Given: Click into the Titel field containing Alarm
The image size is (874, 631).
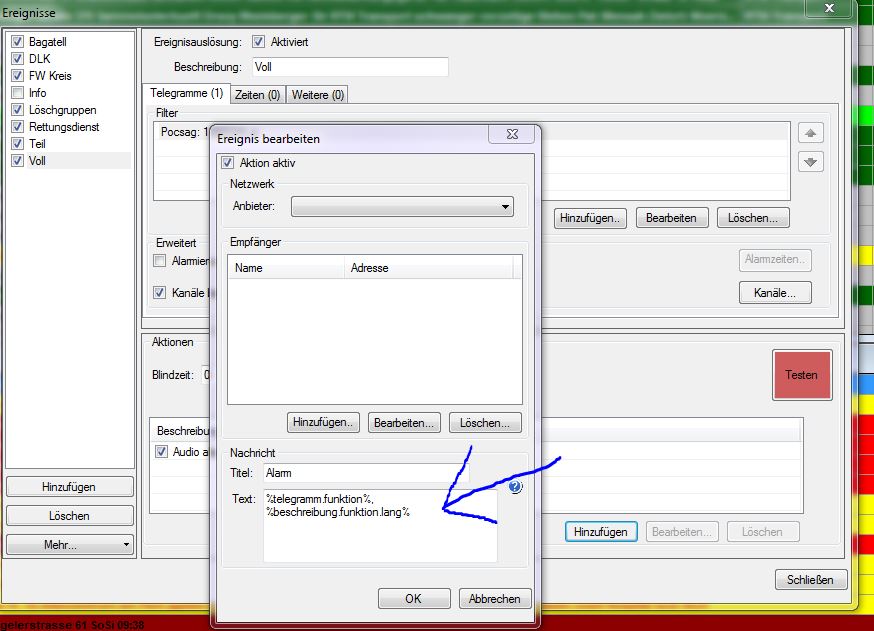Looking at the screenshot, I should (x=358, y=473).
